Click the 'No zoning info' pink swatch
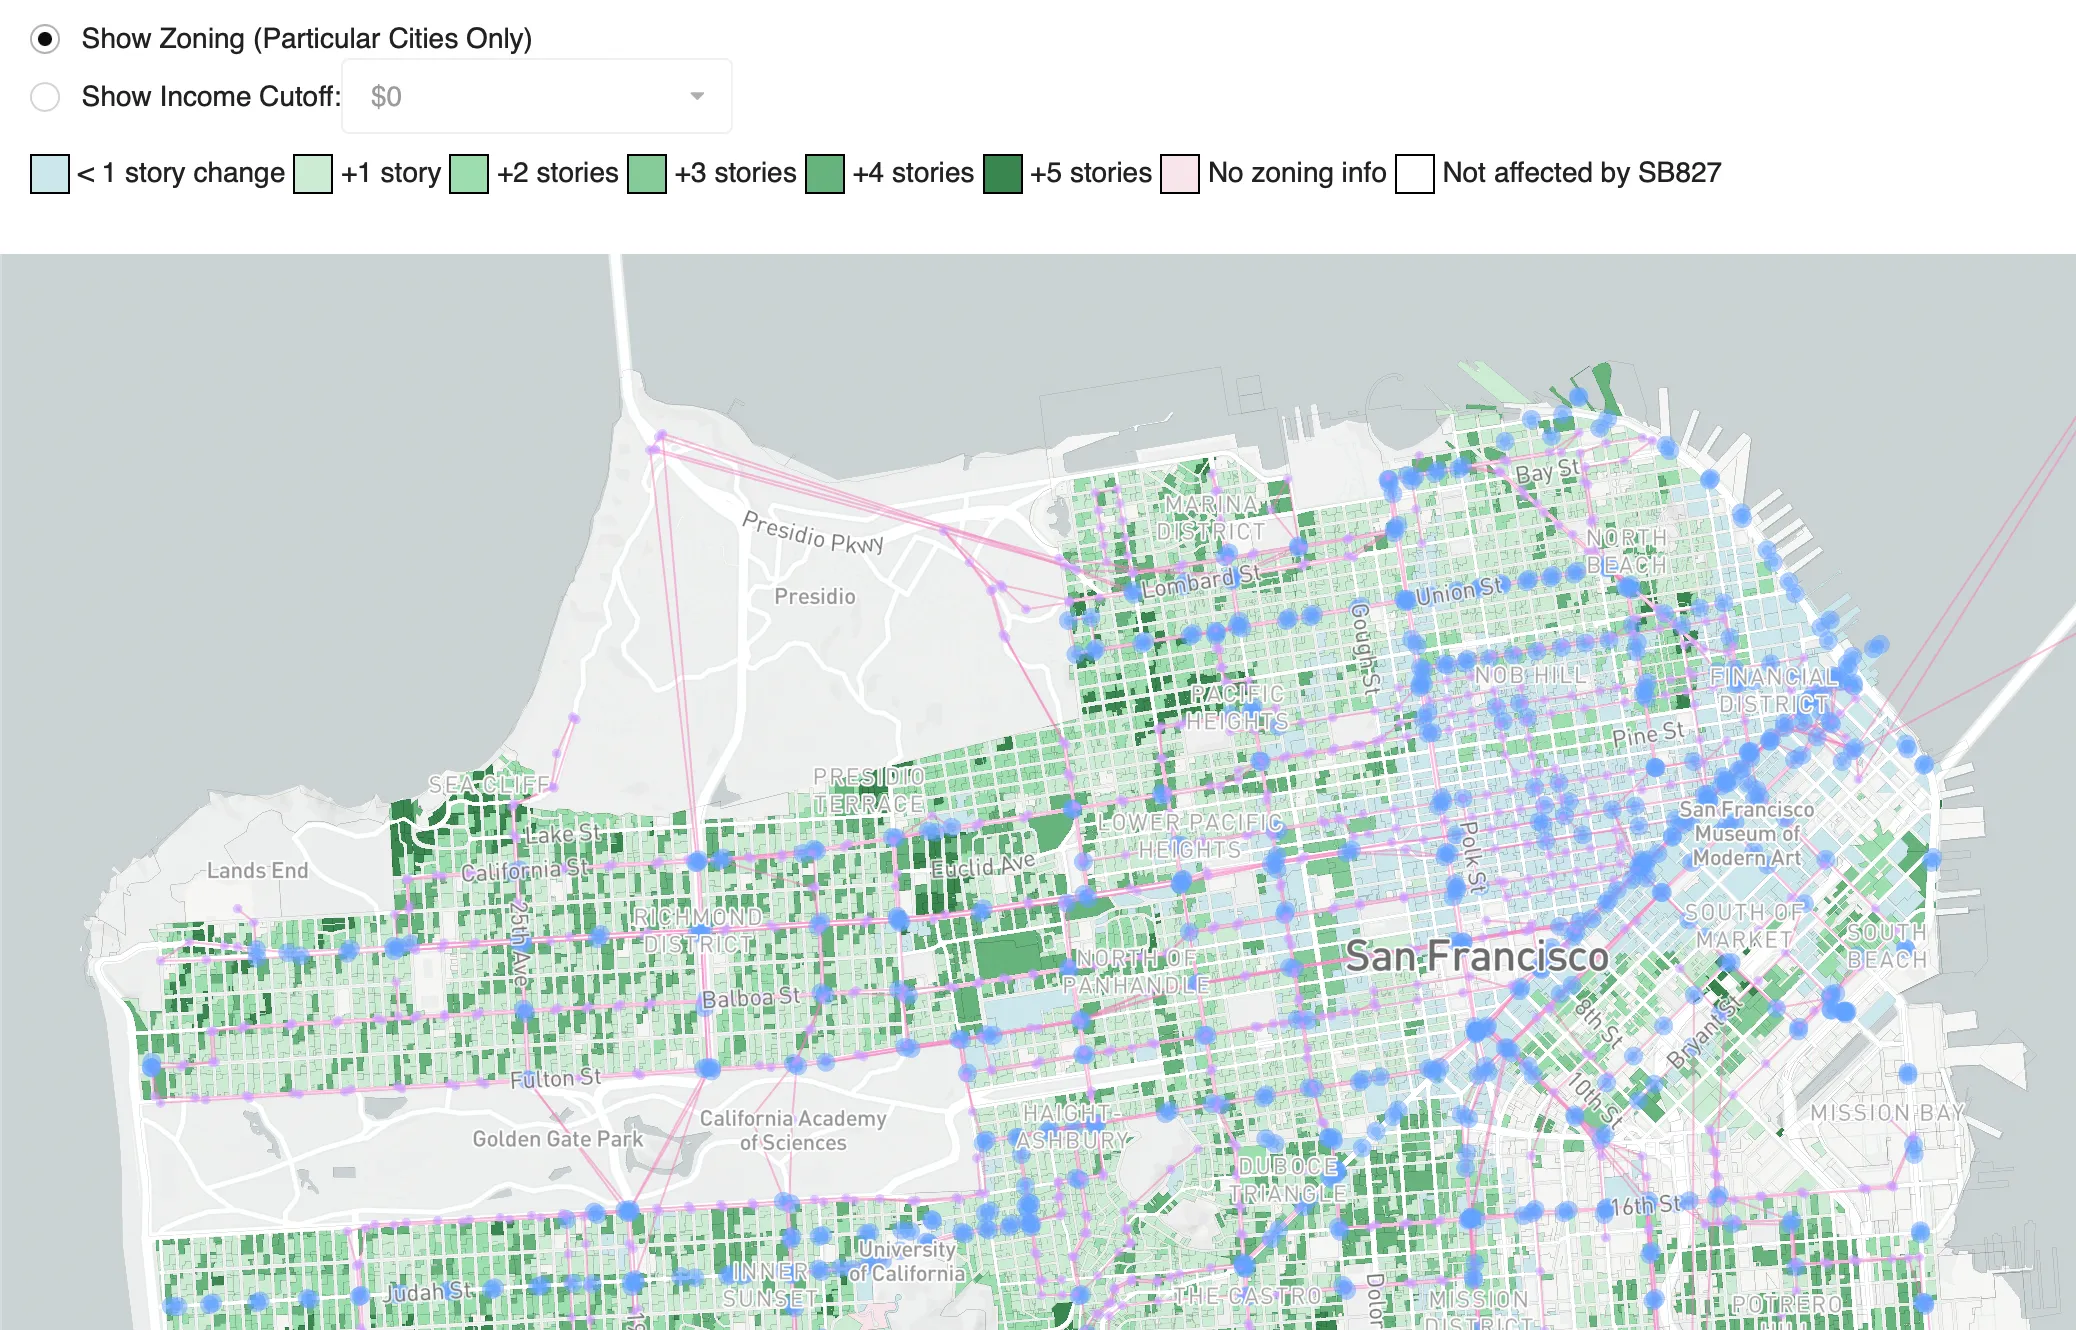This screenshot has height=1330, width=2076. coord(1180,173)
